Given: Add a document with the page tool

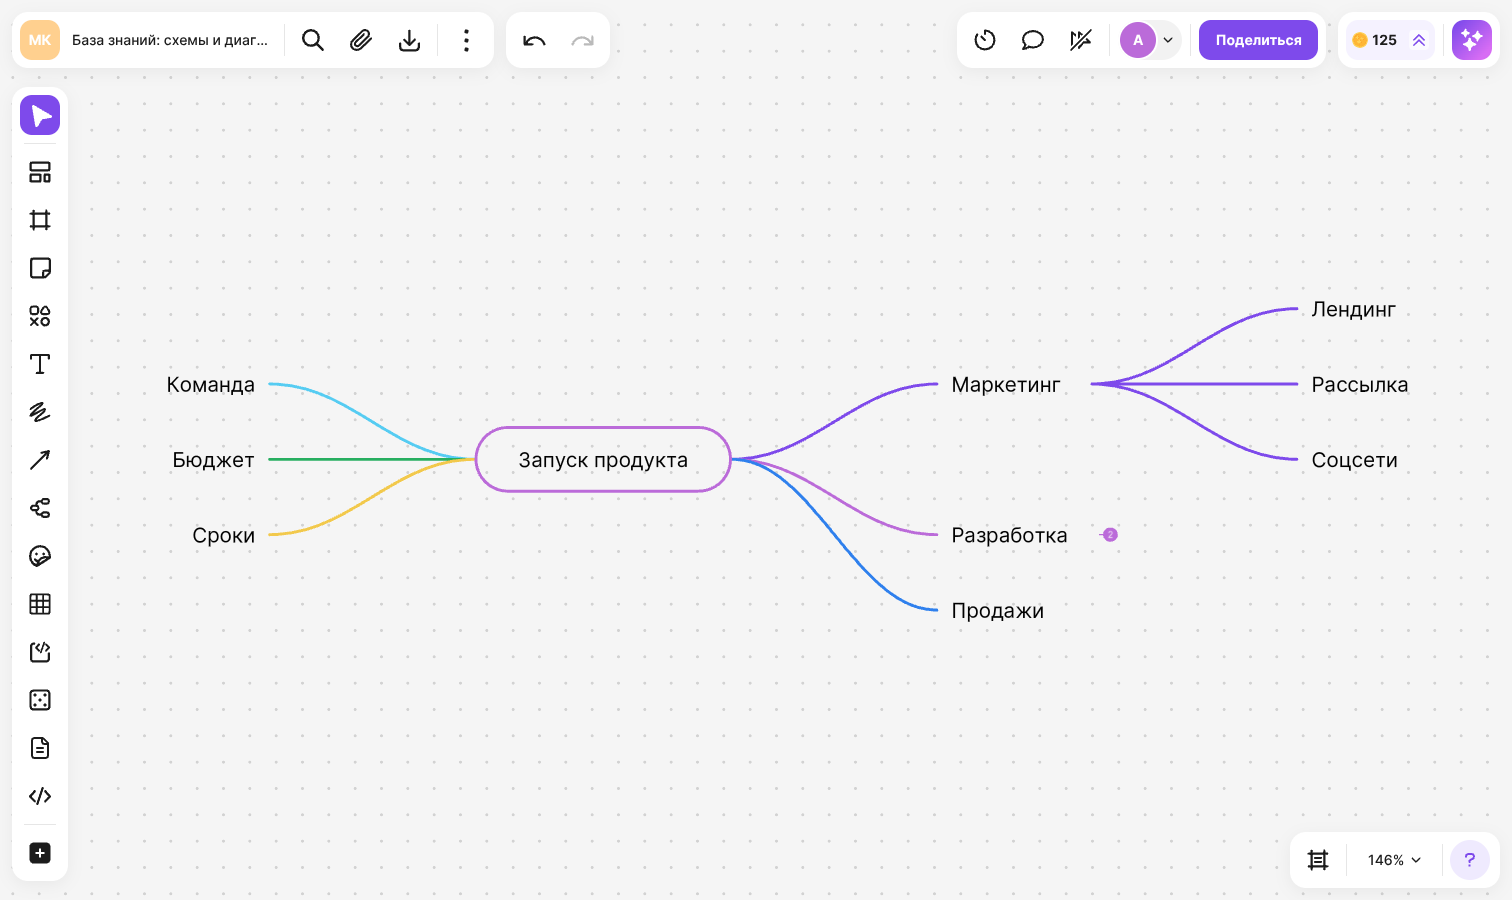Looking at the screenshot, I should [40, 748].
